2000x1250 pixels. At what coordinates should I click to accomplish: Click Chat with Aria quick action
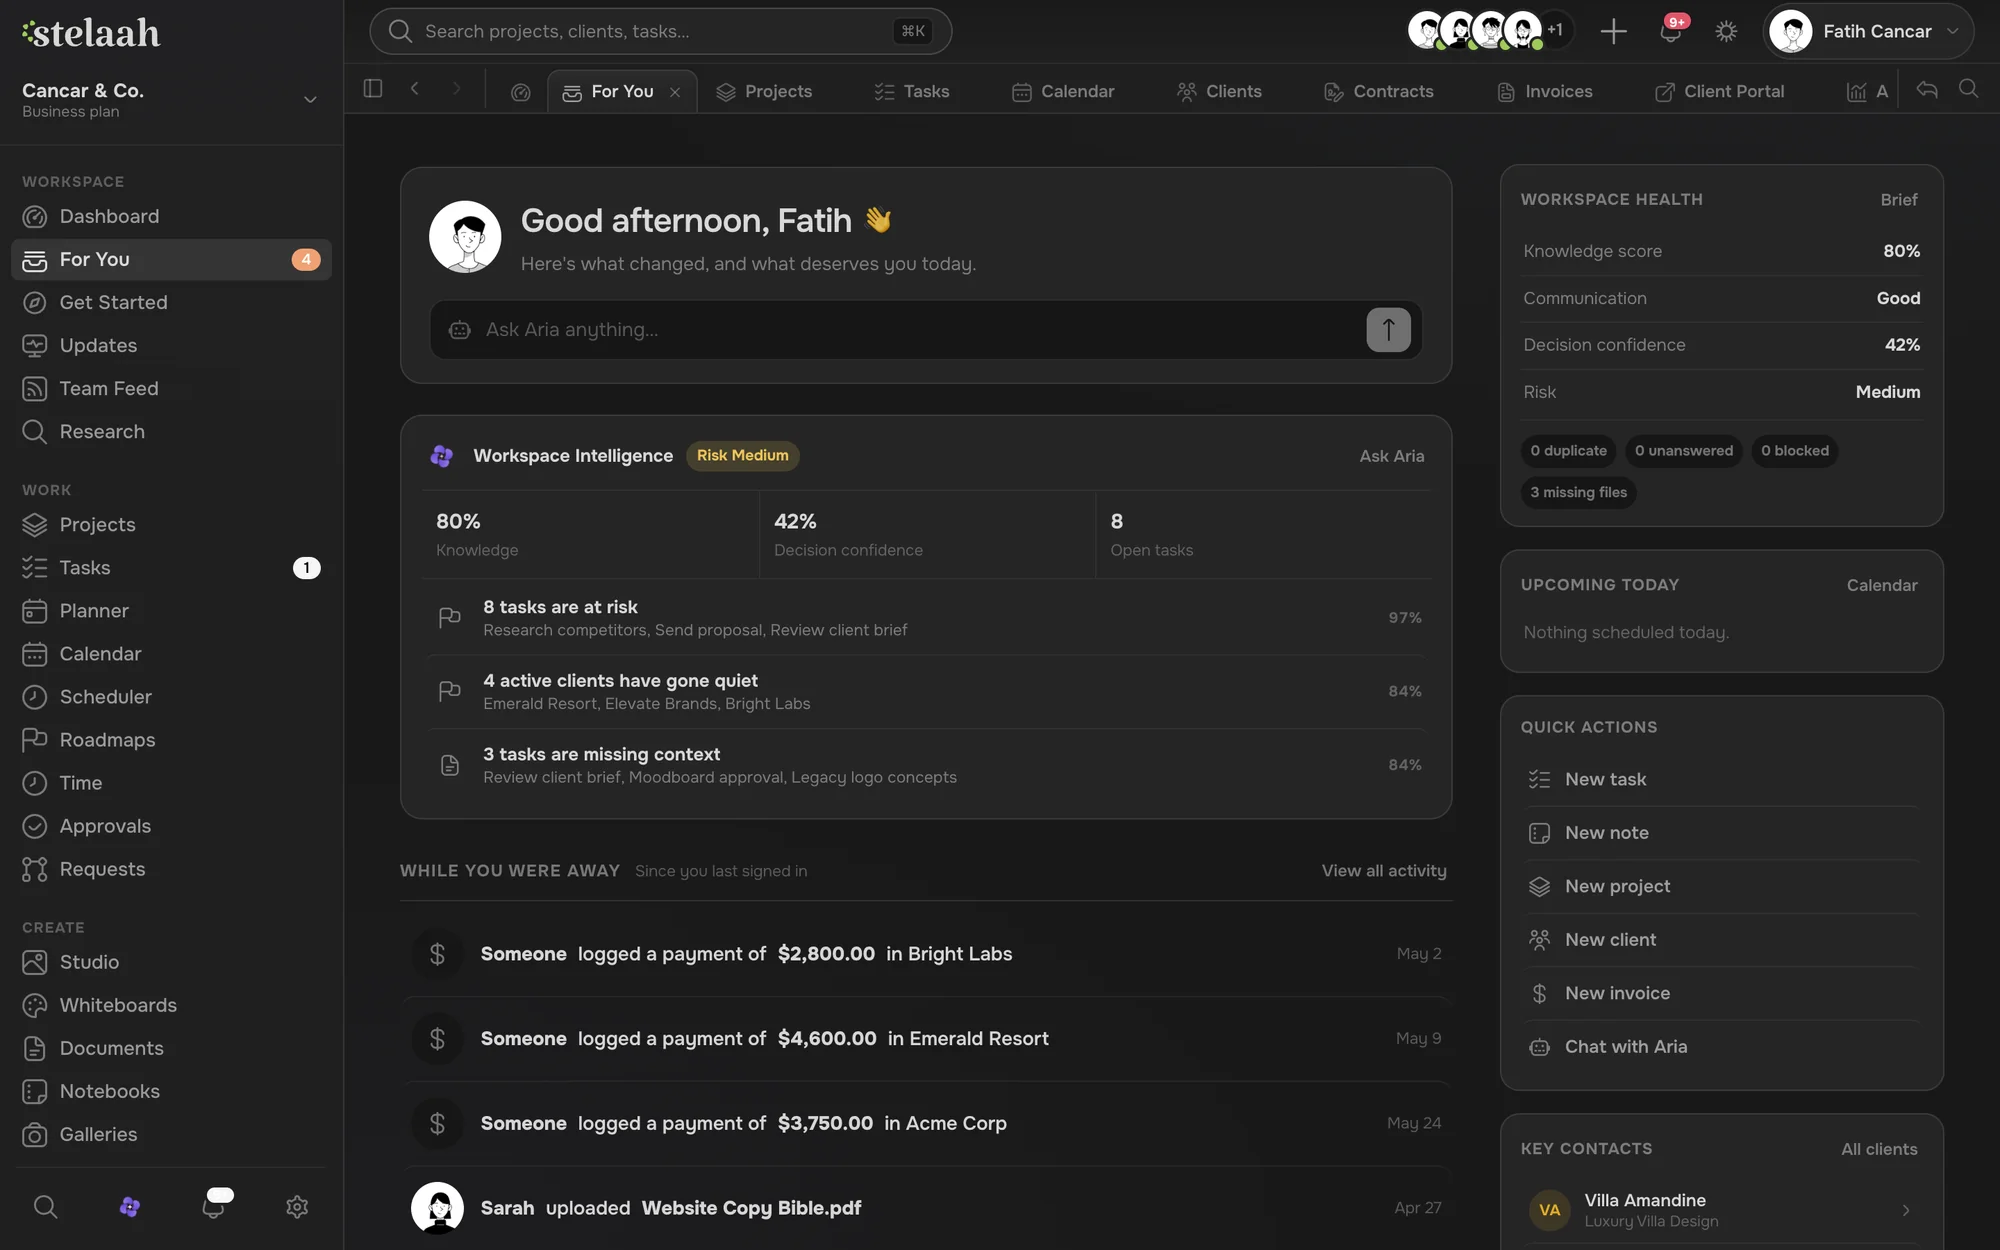pyautogui.click(x=1721, y=1046)
